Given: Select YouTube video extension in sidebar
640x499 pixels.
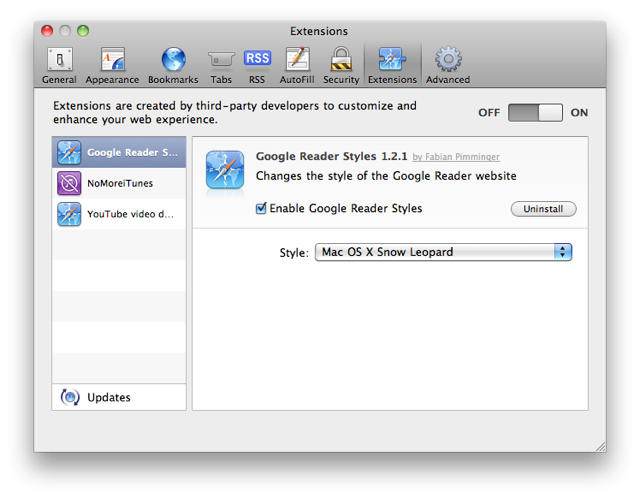Looking at the screenshot, I should 118,213.
